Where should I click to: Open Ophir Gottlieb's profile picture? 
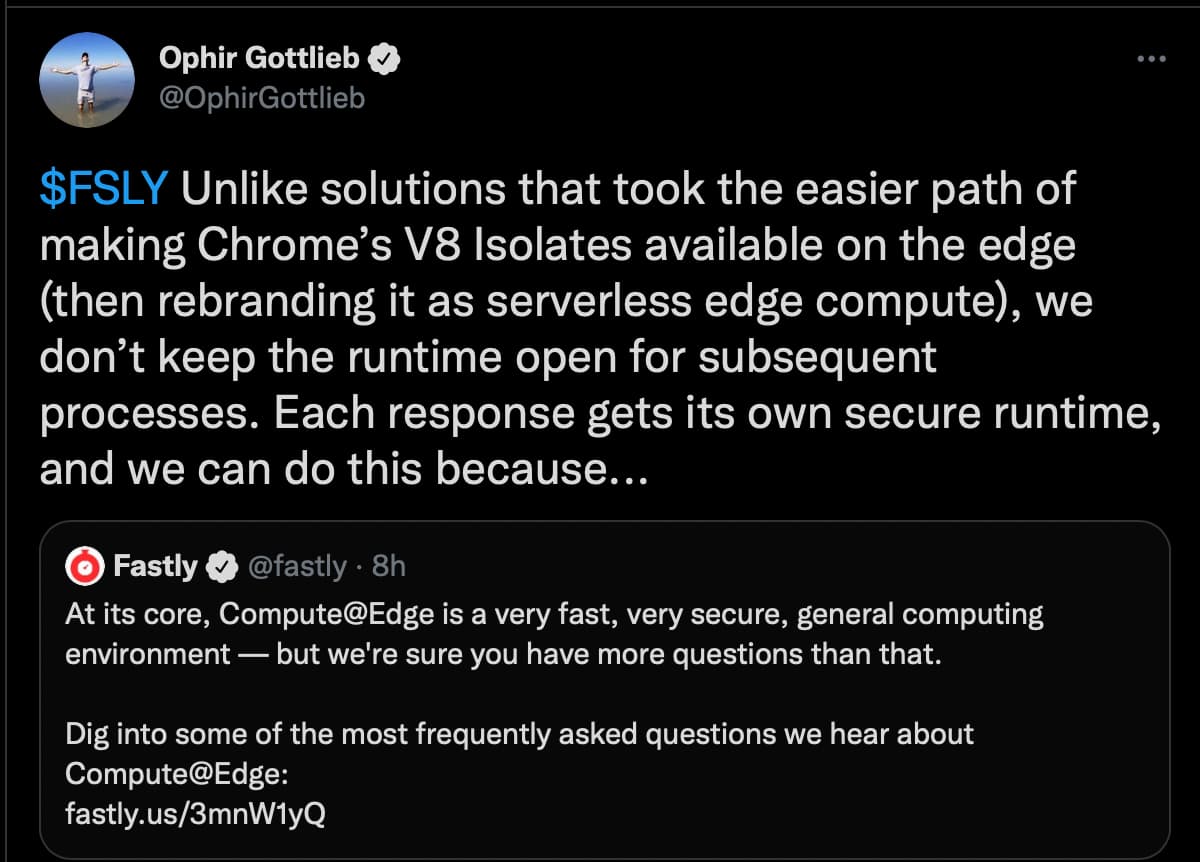pos(86,80)
